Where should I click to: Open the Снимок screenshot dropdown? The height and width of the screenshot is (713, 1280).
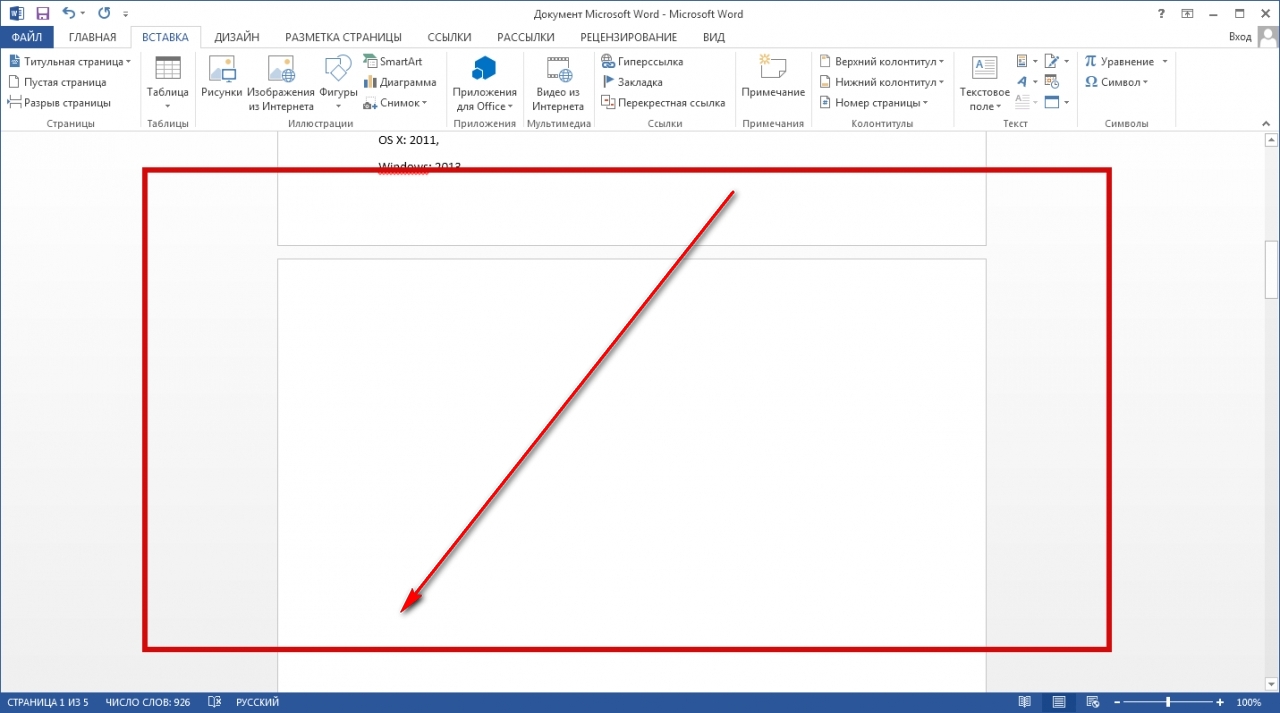(395, 103)
